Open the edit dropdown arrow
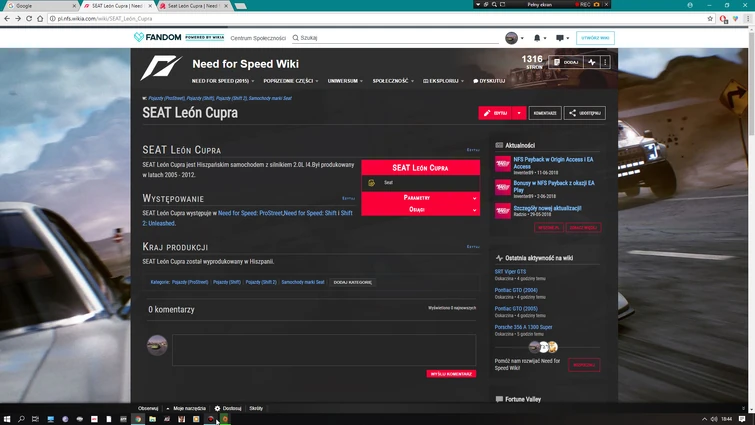This screenshot has height=425, width=755. pos(519,113)
